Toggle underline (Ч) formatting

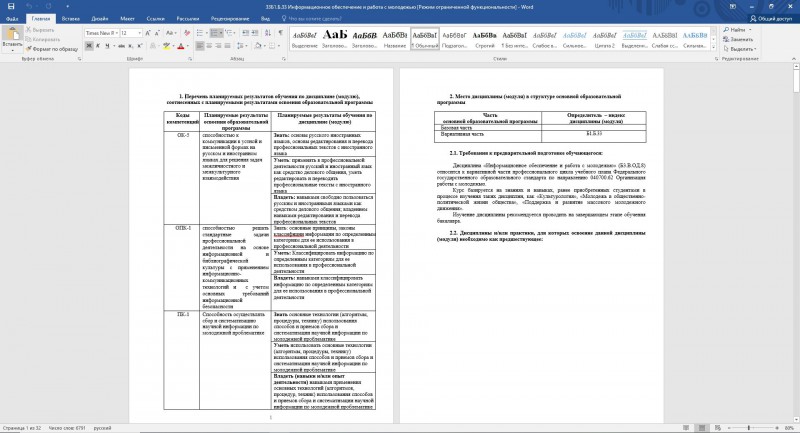(107, 46)
